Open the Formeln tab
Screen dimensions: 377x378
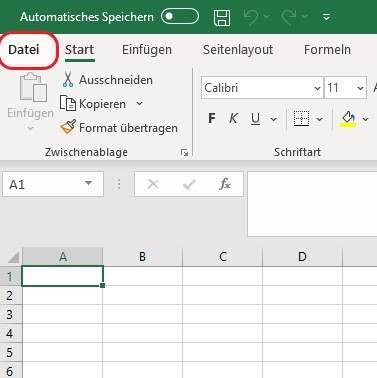(327, 50)
